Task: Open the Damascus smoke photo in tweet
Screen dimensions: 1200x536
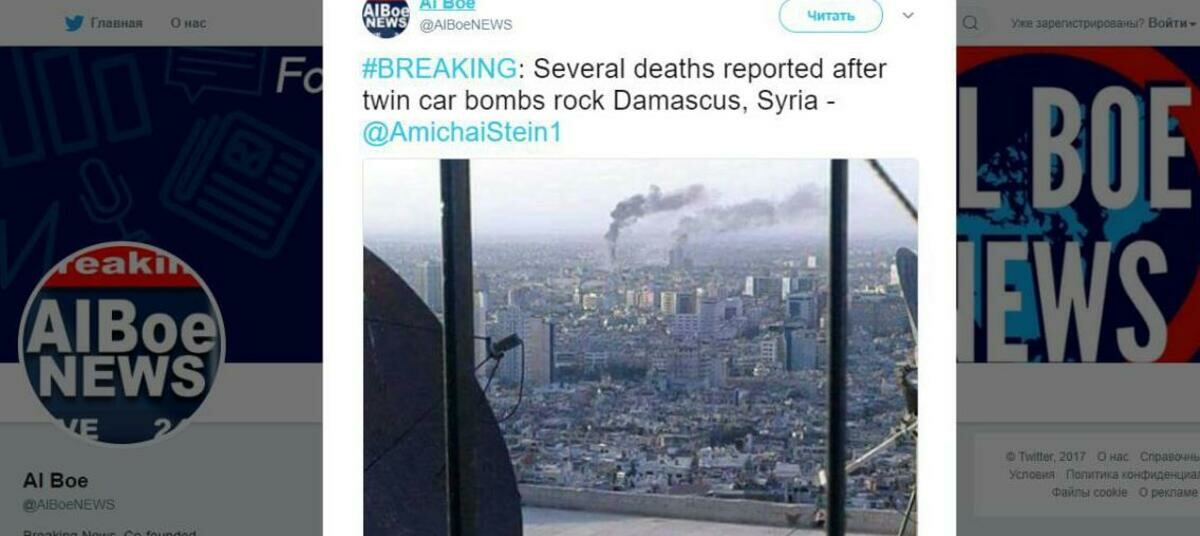Action: coord(640,347)
